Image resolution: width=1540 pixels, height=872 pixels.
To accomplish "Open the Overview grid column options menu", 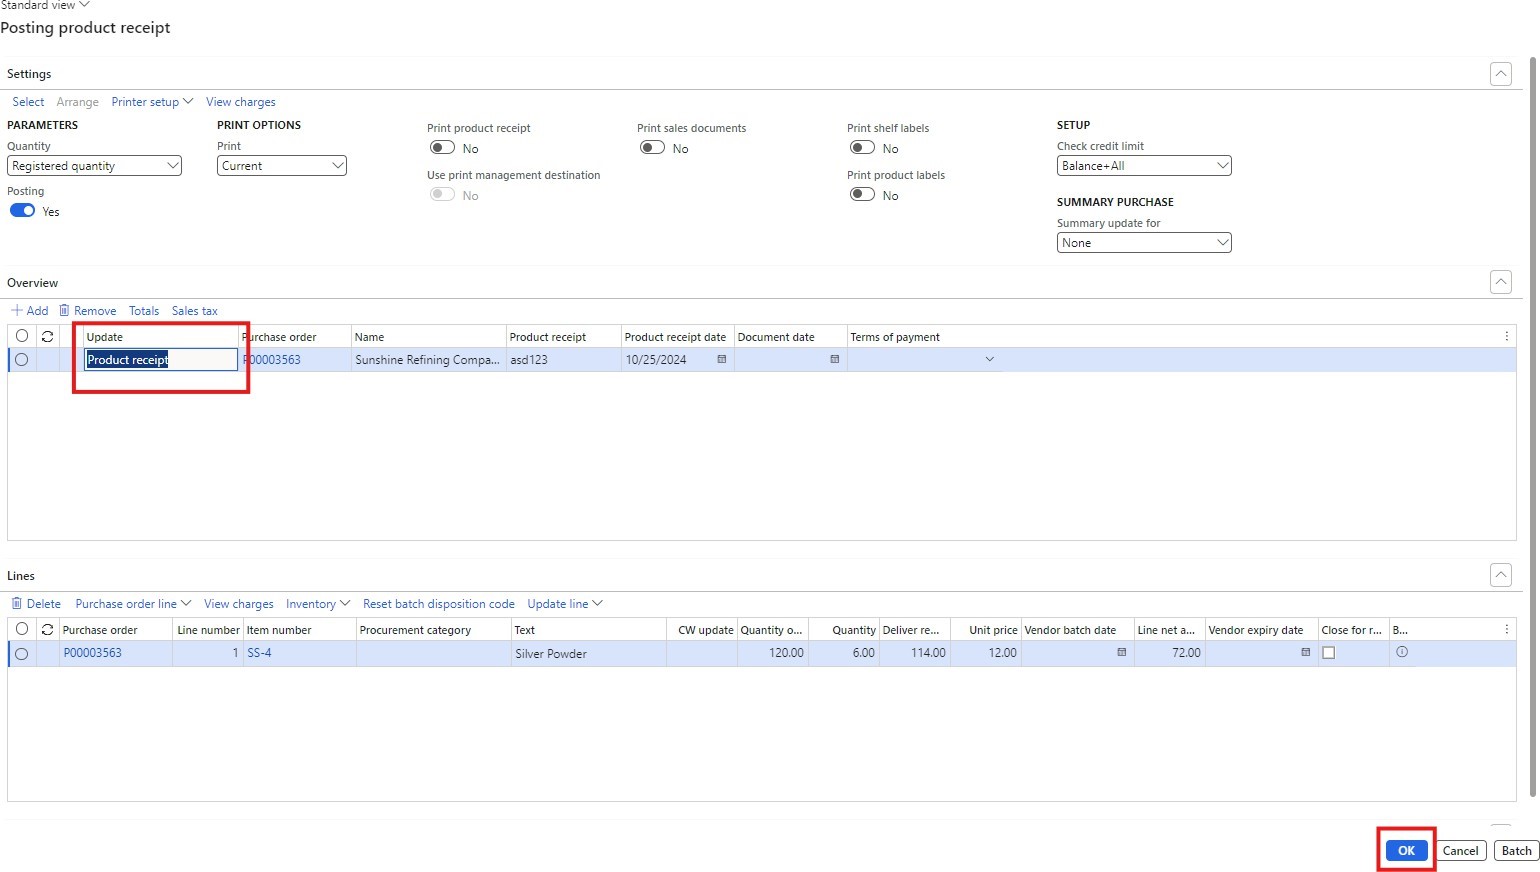I will (x=1506, y=337).
